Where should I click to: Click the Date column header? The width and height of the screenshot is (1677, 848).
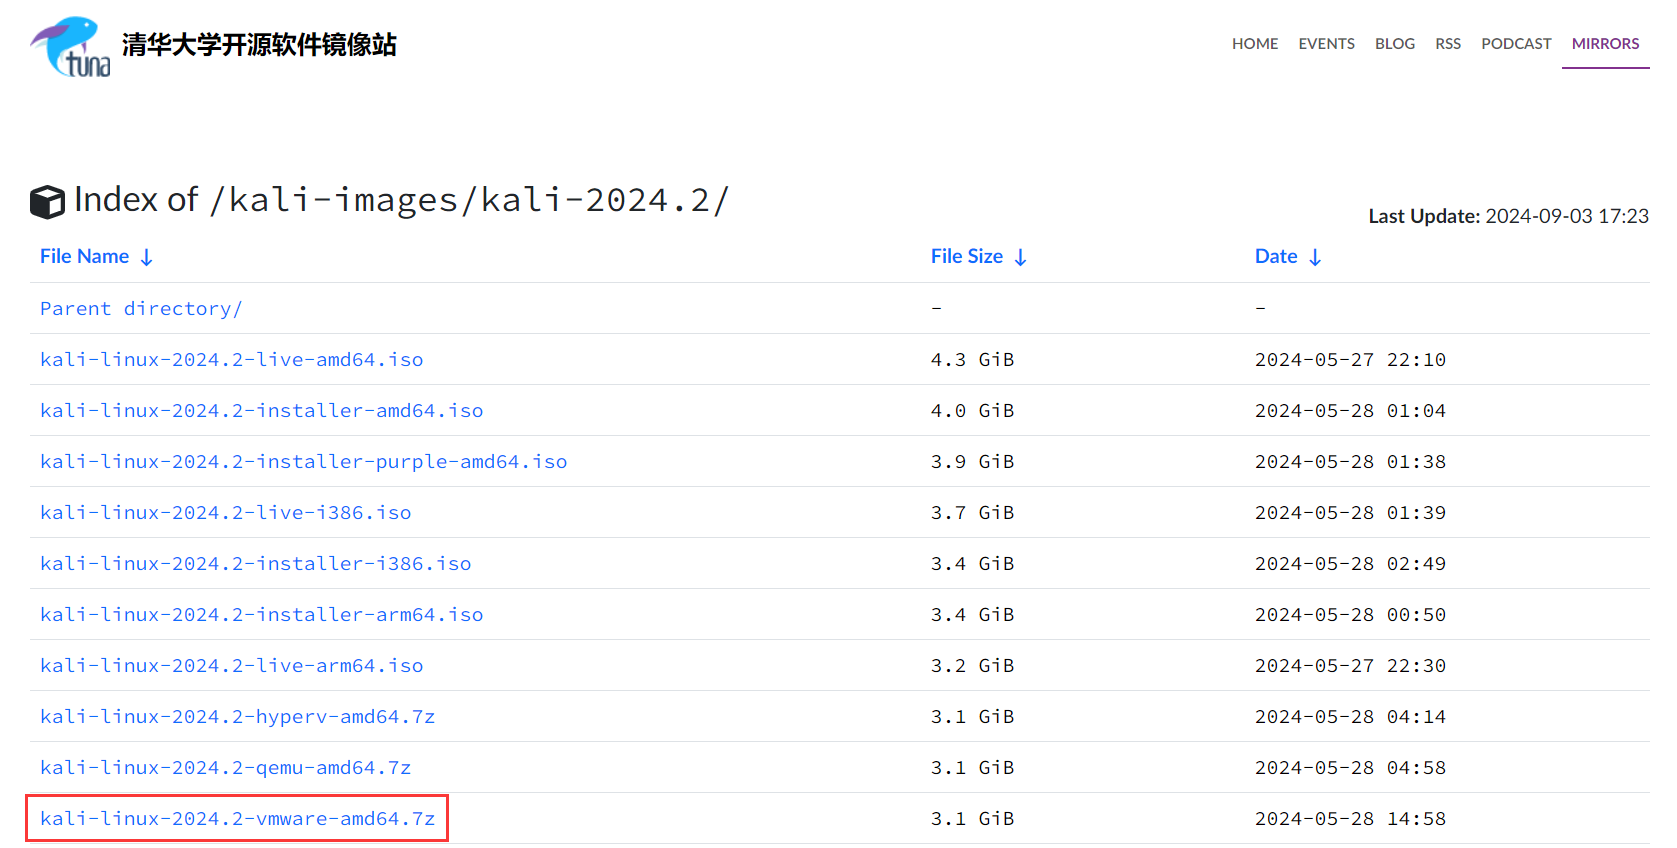(1276, 257)
